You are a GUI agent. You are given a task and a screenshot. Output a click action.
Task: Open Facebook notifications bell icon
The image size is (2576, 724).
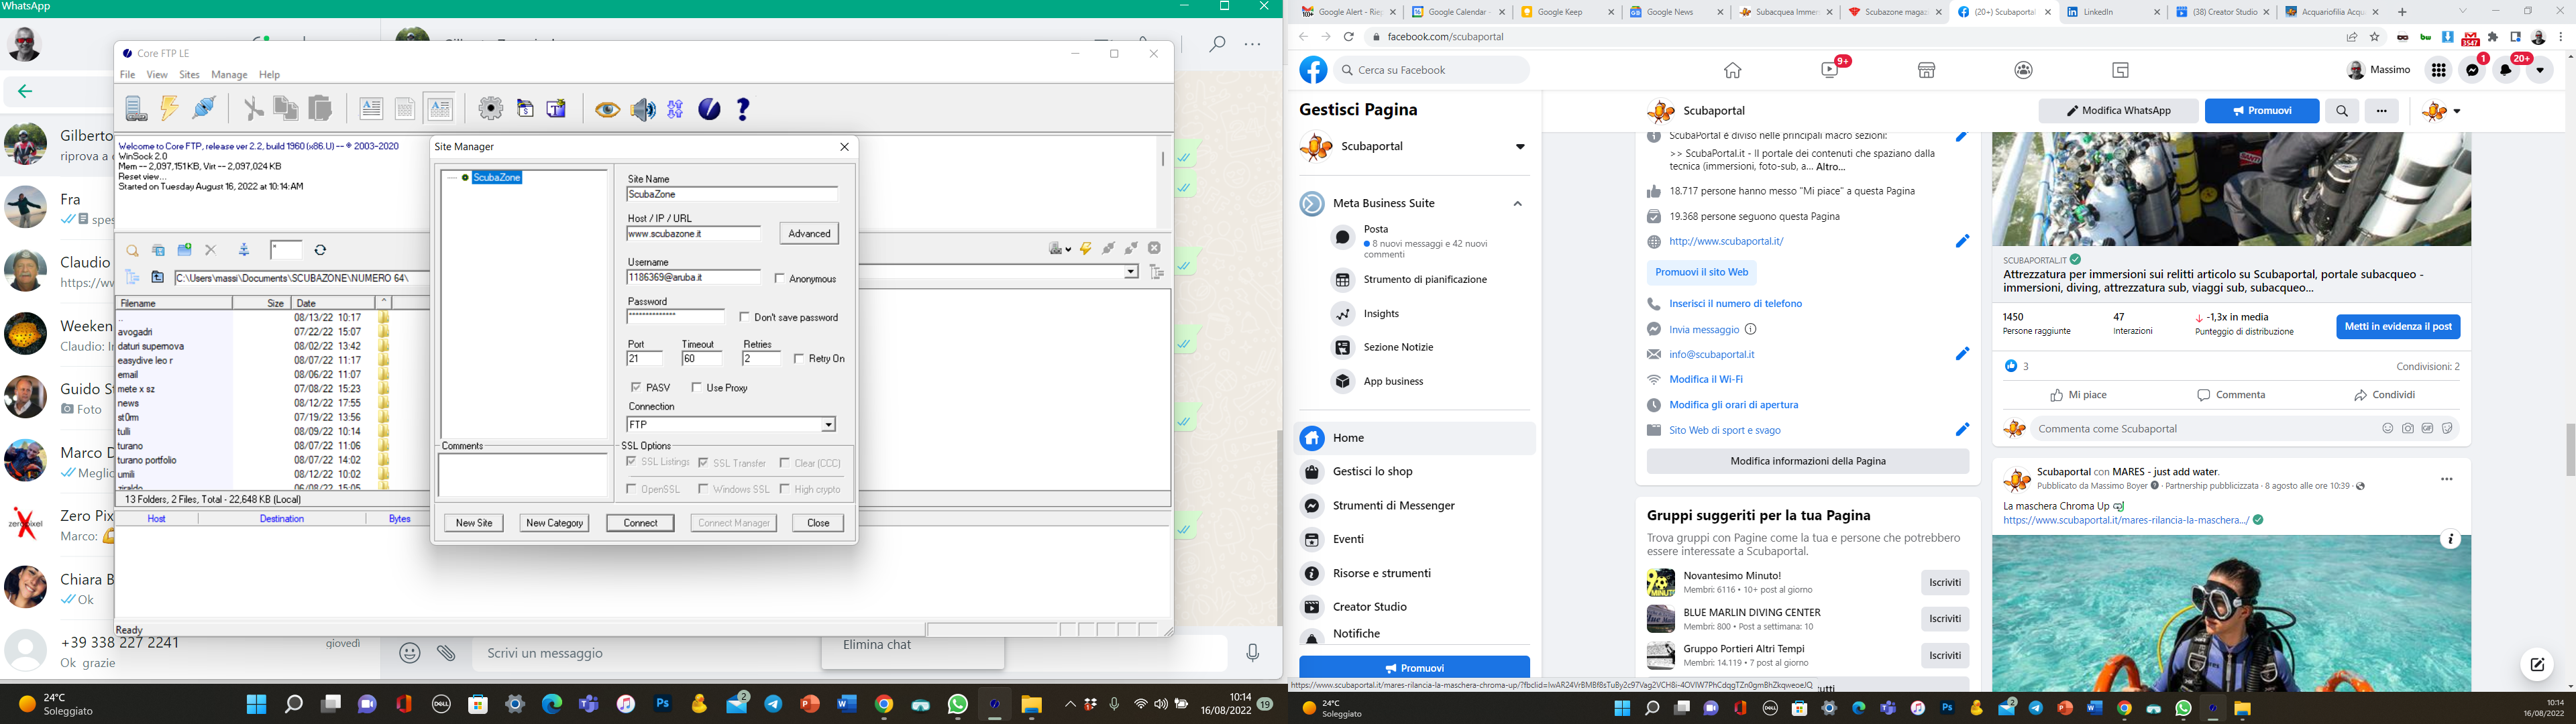coord(2506,70)
